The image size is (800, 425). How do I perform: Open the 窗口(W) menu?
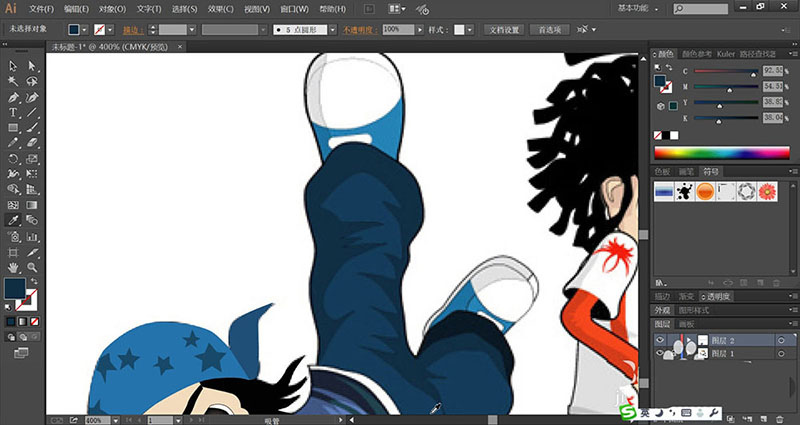(x=294, y=9)
